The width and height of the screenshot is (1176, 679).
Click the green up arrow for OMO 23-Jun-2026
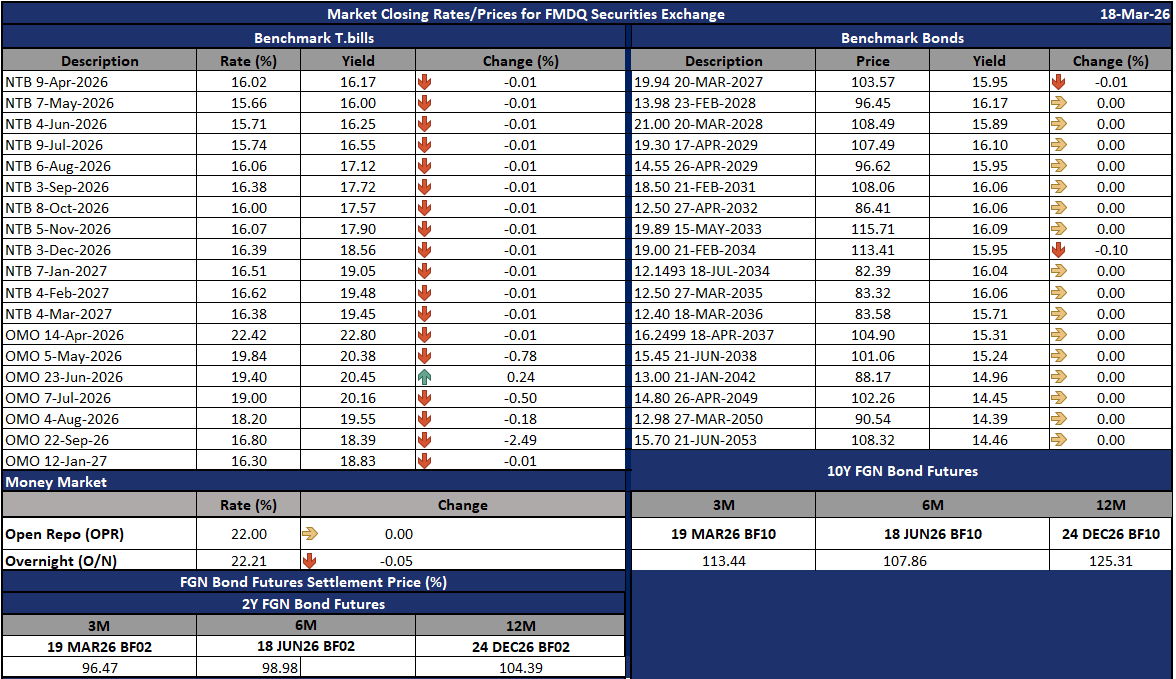(x=424, y=377)
